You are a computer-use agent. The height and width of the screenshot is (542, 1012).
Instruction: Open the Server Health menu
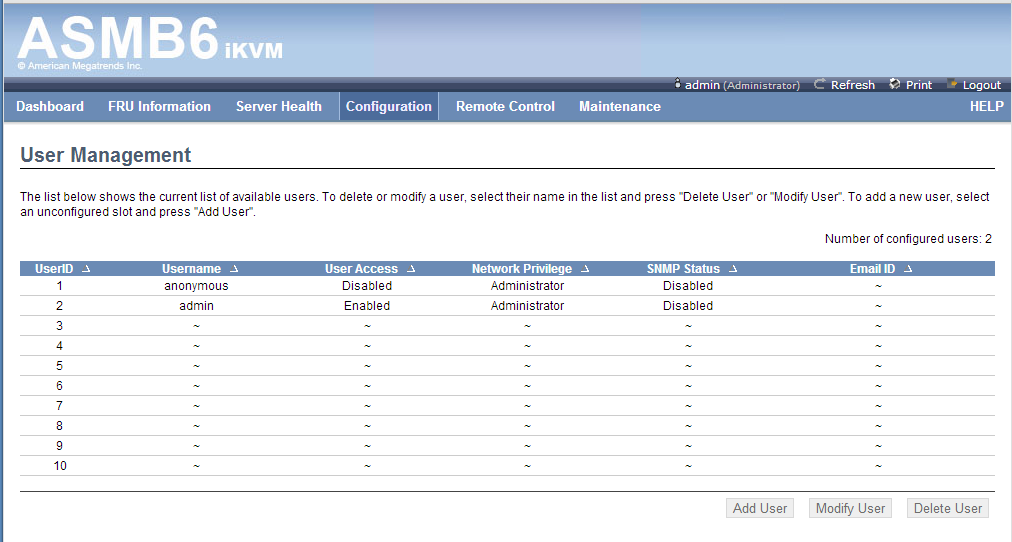point(279,106)
